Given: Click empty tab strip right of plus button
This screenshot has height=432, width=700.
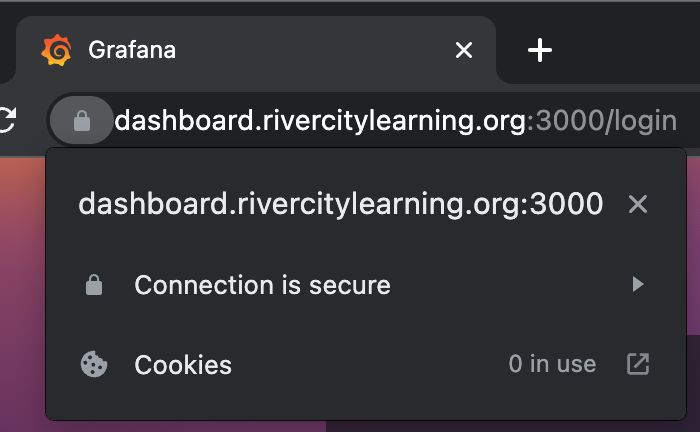Looking at the screenshot, I should point(630,50).
